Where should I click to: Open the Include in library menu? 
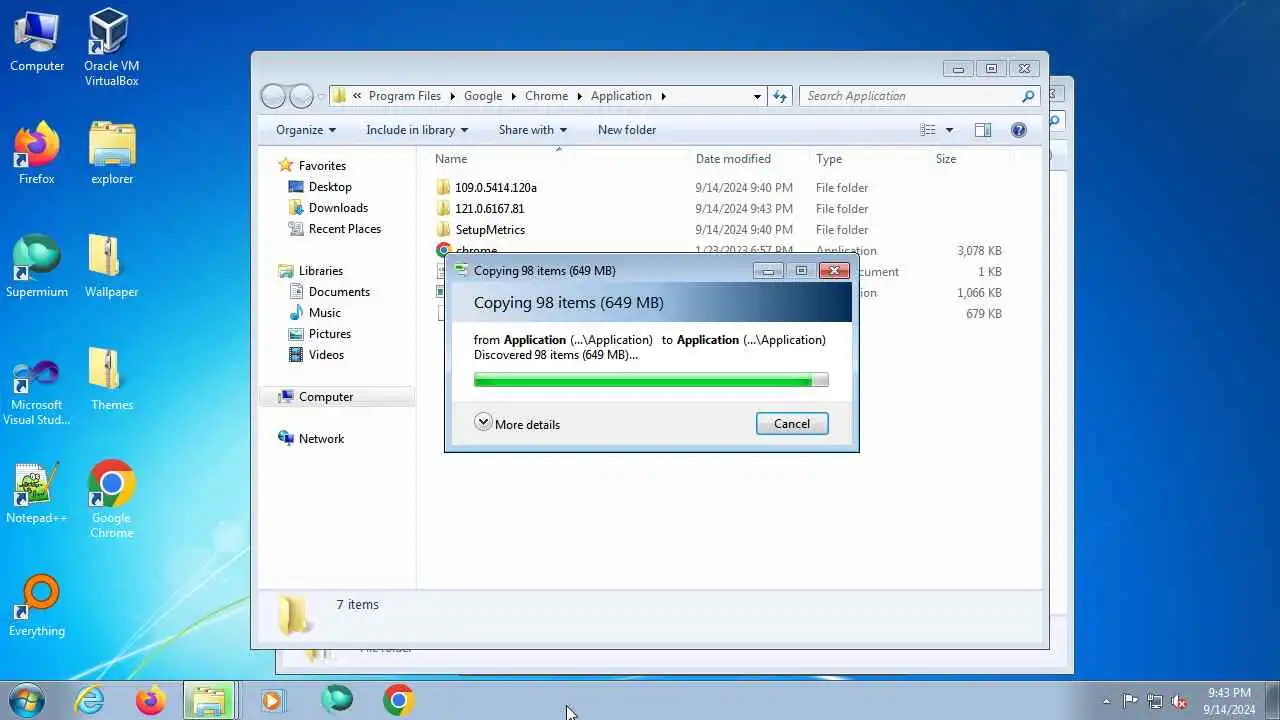tap(417, 130)
